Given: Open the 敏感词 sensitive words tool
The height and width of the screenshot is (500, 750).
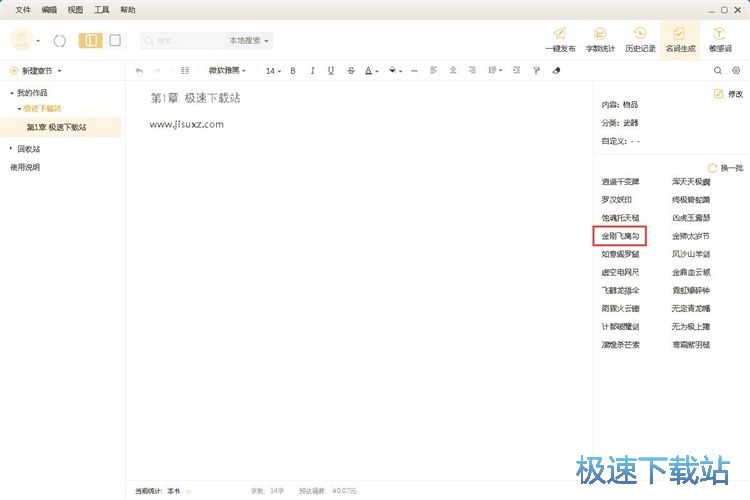Looking at the screenshot, I should click(x=720, y=40).
